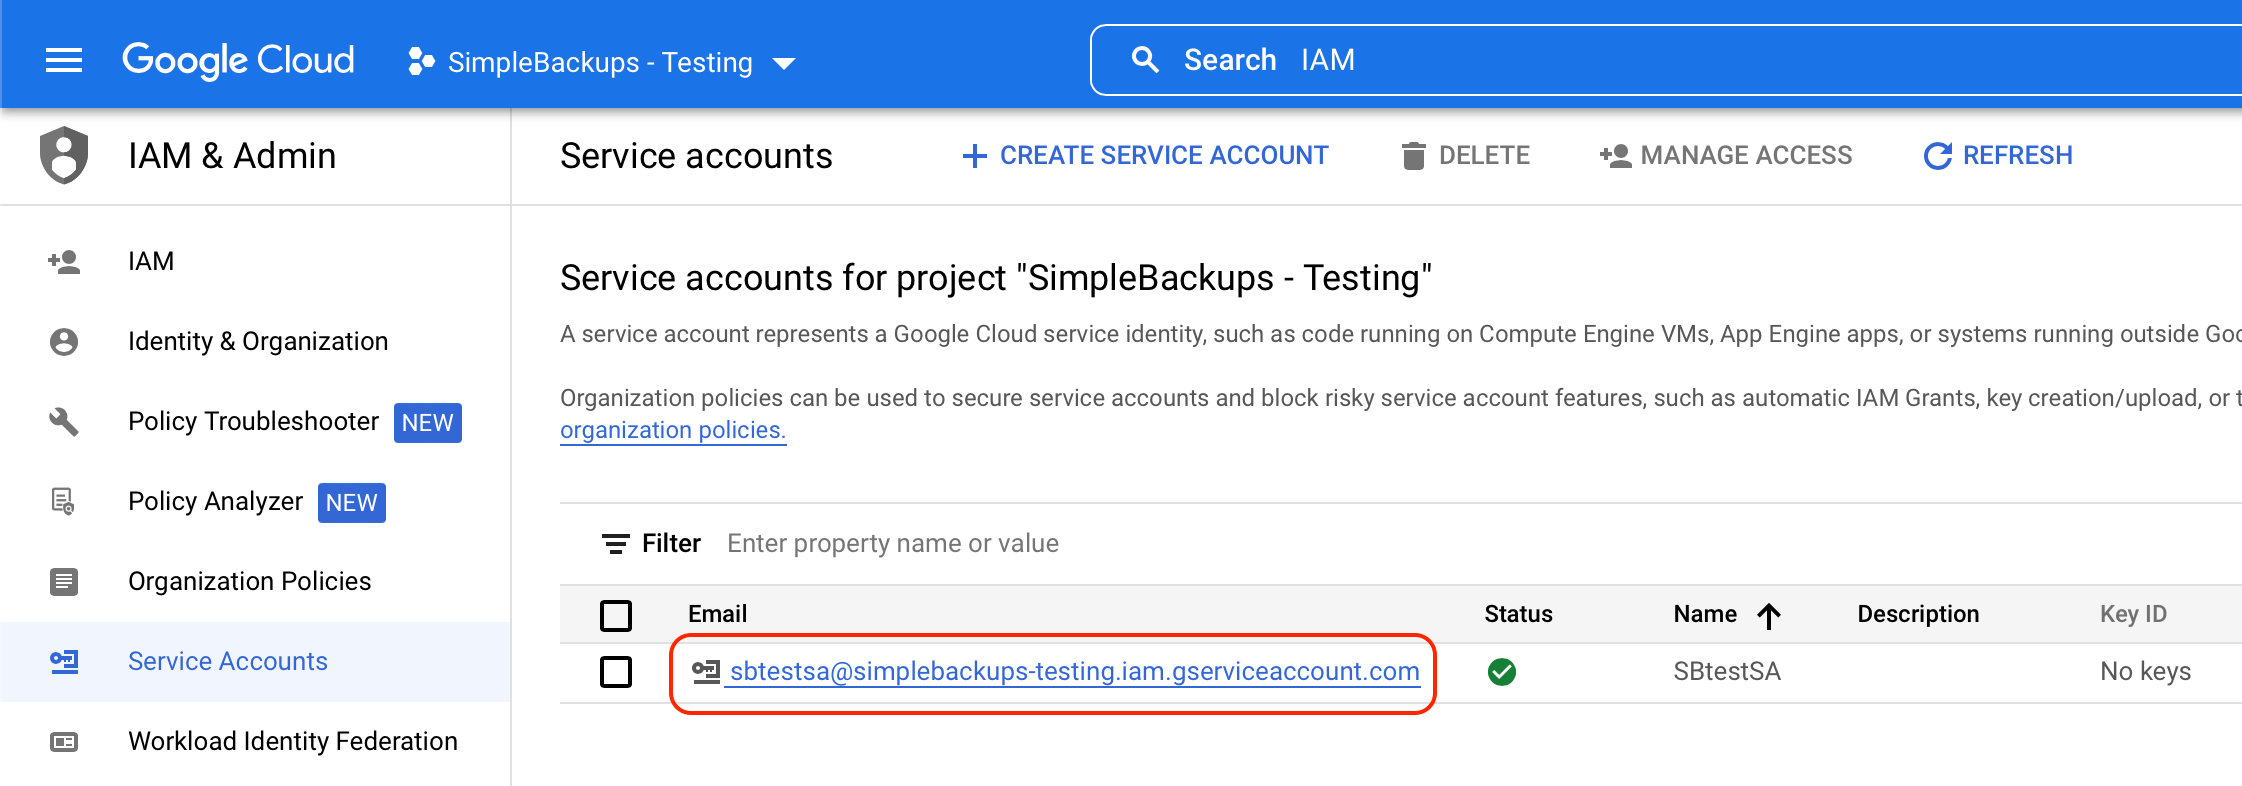
Task: Click CREATE SERVICE ACCOUNT button
Action: [1145, 156]
